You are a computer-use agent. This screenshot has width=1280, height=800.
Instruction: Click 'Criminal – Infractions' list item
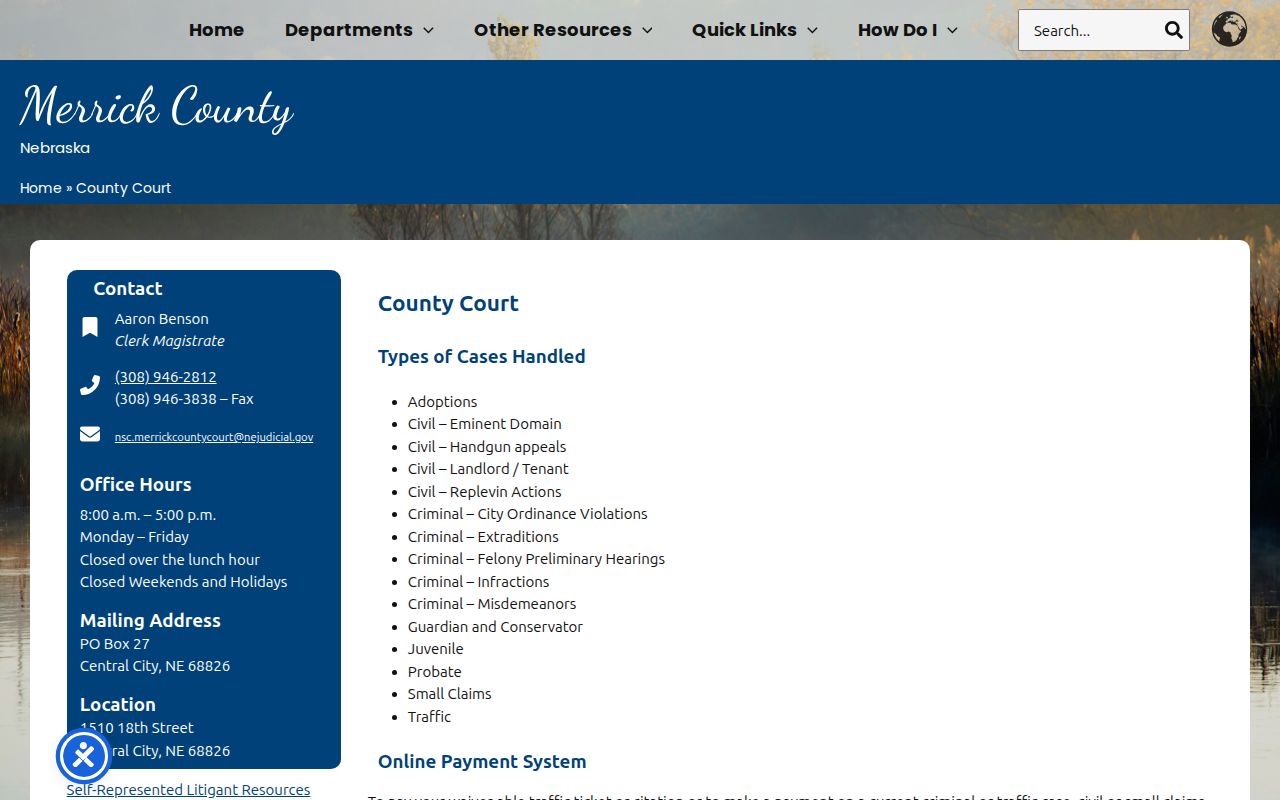pos(479,582)
